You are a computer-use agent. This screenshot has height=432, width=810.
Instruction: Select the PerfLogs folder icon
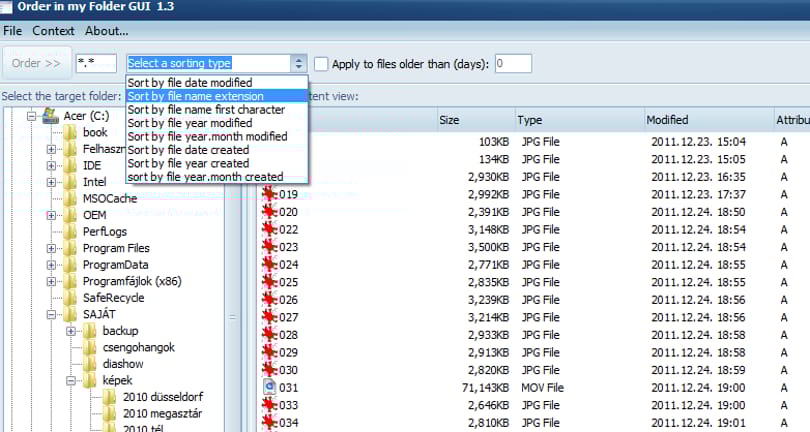point(70,232)
